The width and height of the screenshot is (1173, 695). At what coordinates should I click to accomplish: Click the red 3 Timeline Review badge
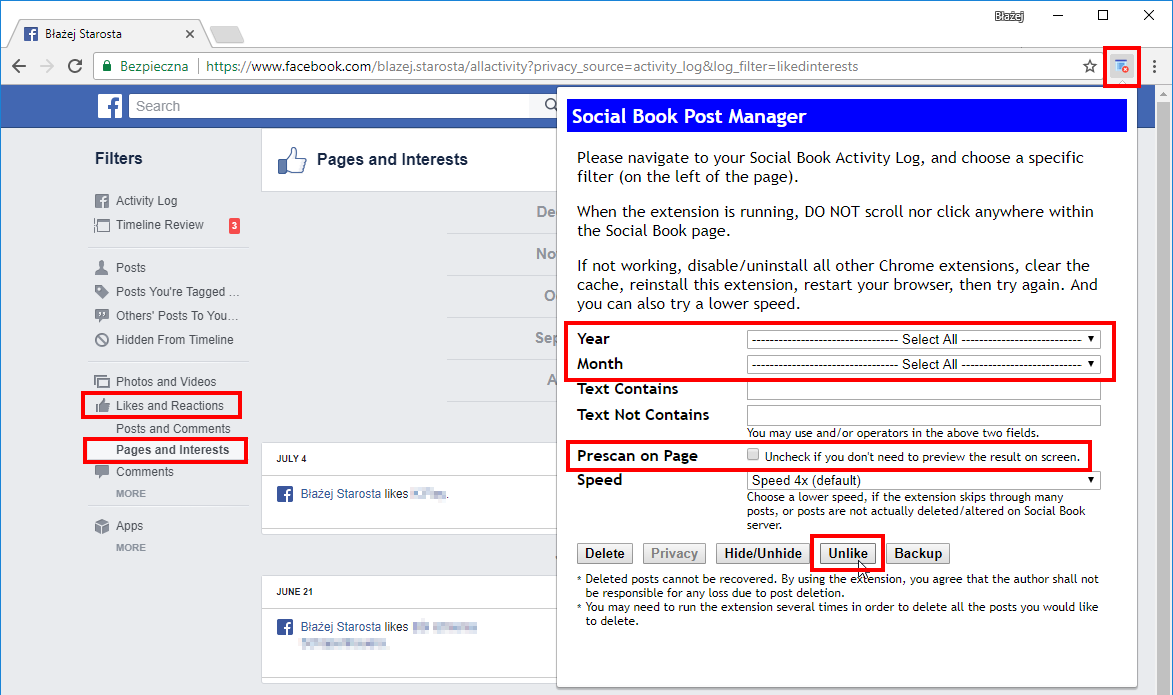[x=234, y=225]
